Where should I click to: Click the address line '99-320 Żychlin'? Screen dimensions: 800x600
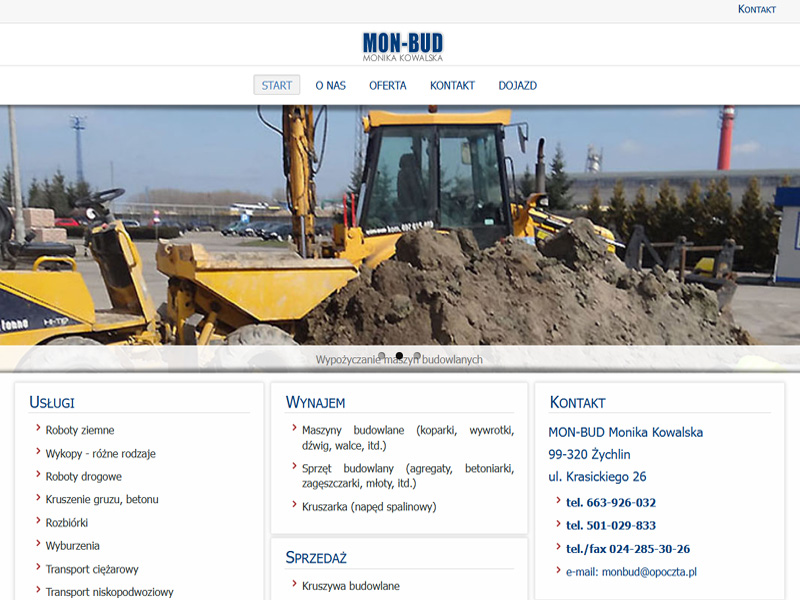[589, 454]
